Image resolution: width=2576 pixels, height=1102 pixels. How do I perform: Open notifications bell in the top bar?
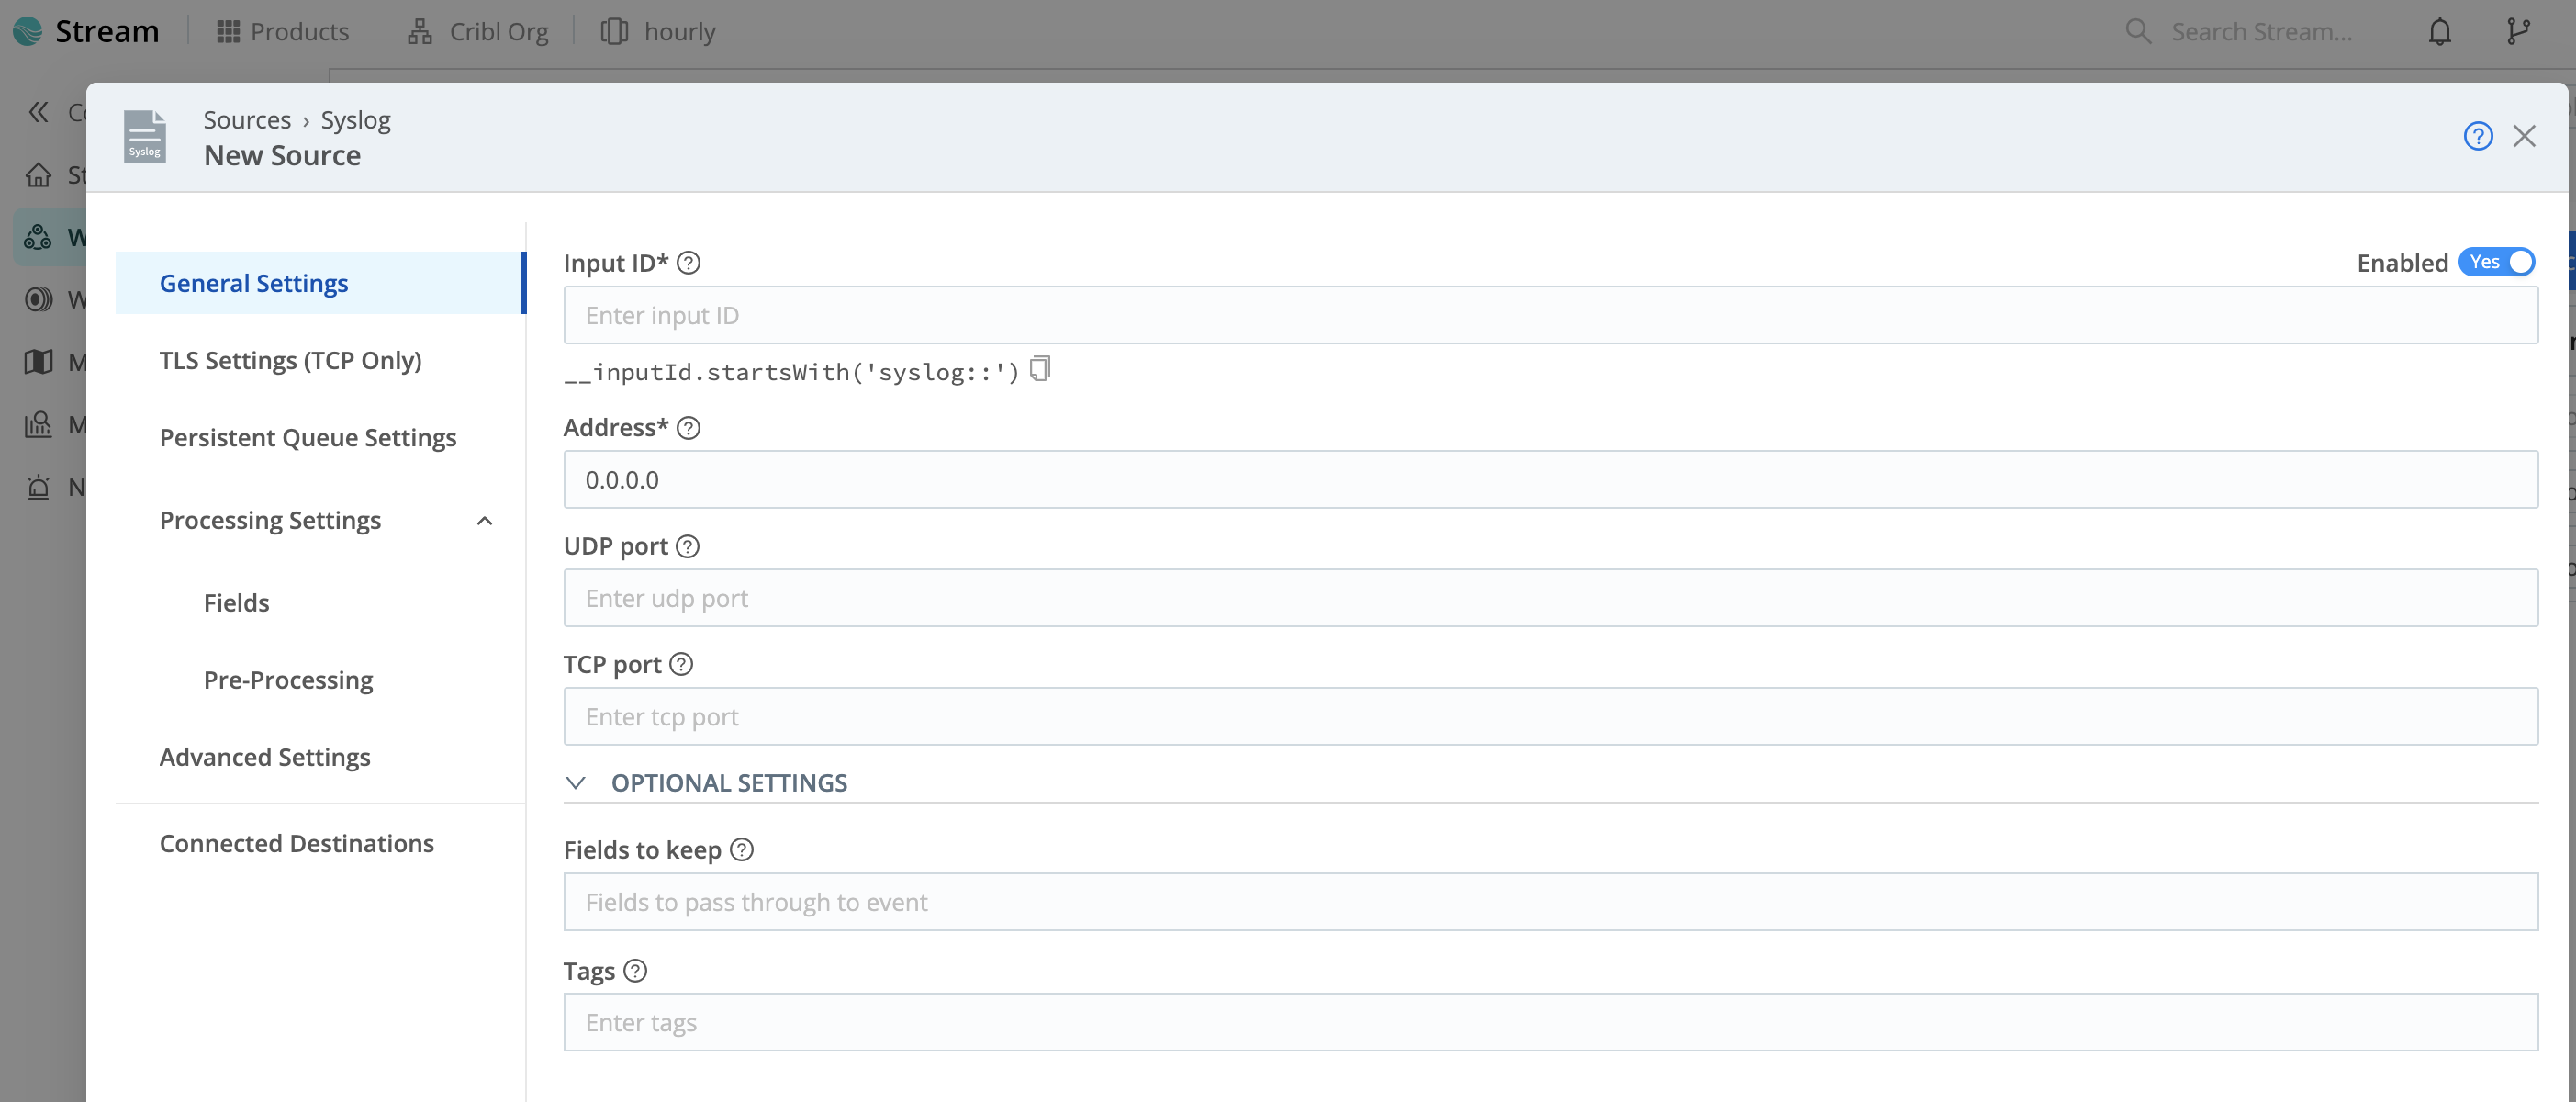pyautogui.click(x=2441, y=31)
